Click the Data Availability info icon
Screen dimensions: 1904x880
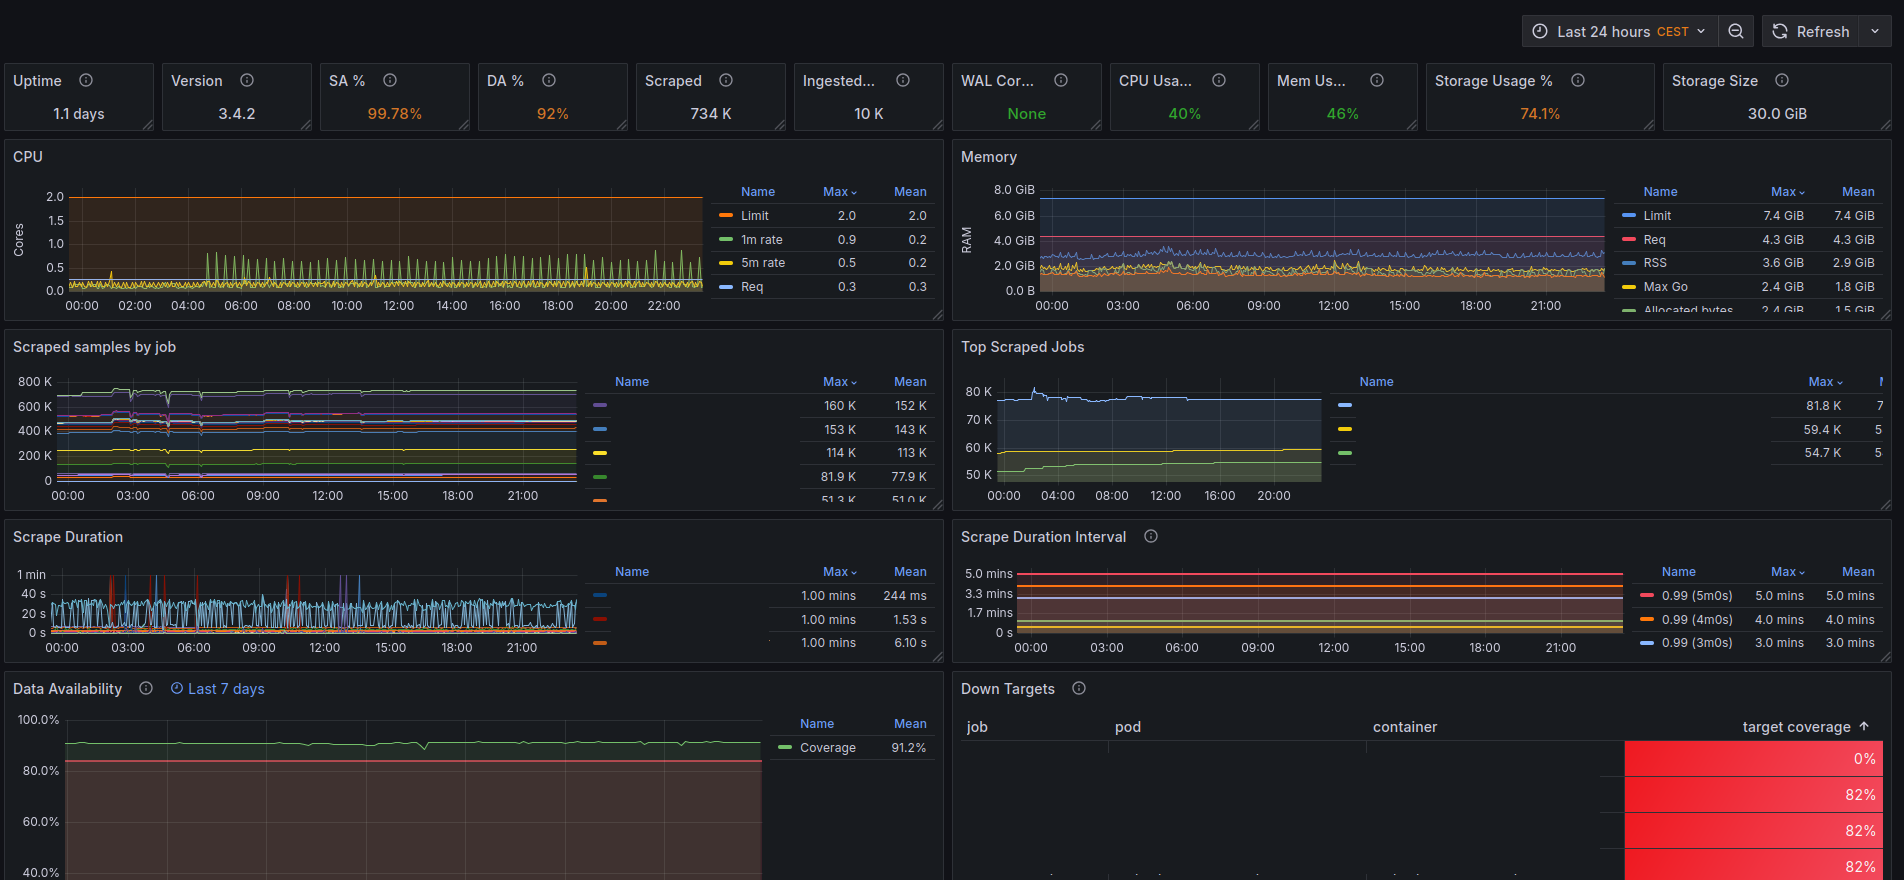(146, 688)
